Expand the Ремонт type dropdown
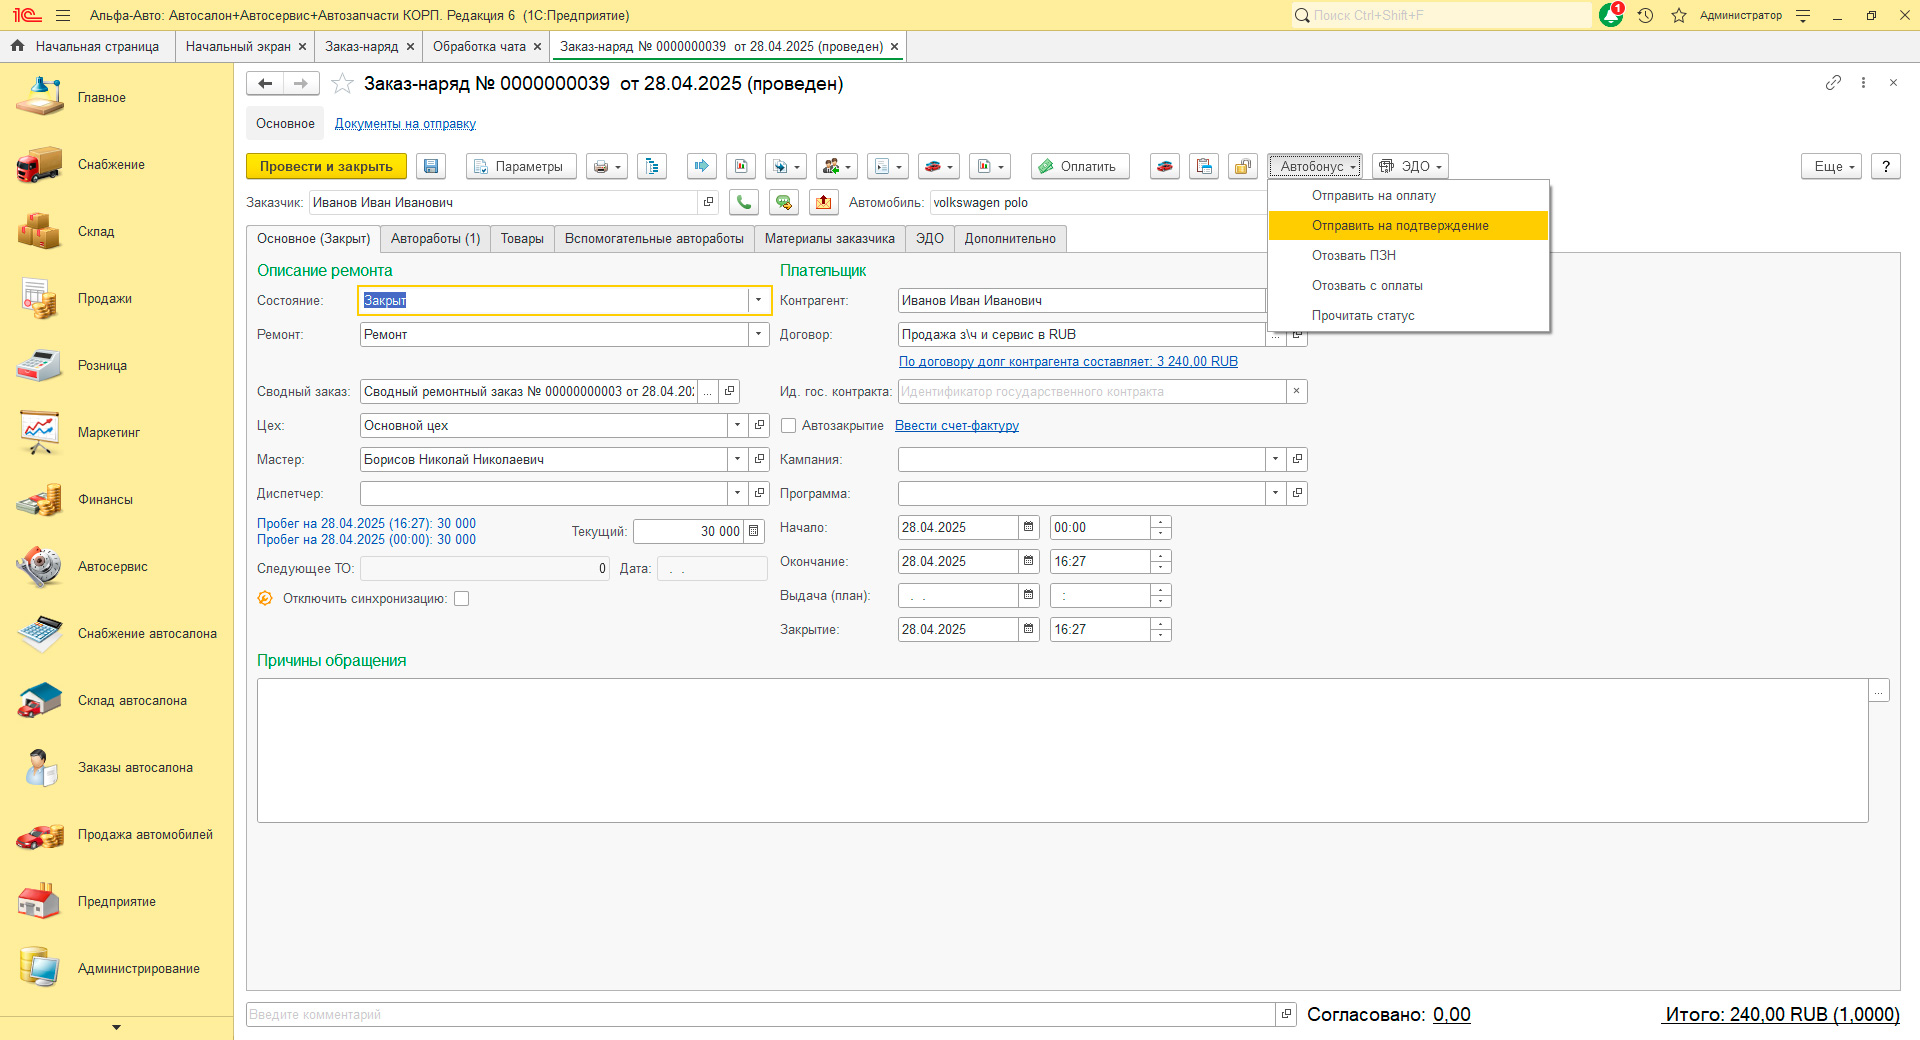Screen dimensions: 1920x1040 click(758, 334)
